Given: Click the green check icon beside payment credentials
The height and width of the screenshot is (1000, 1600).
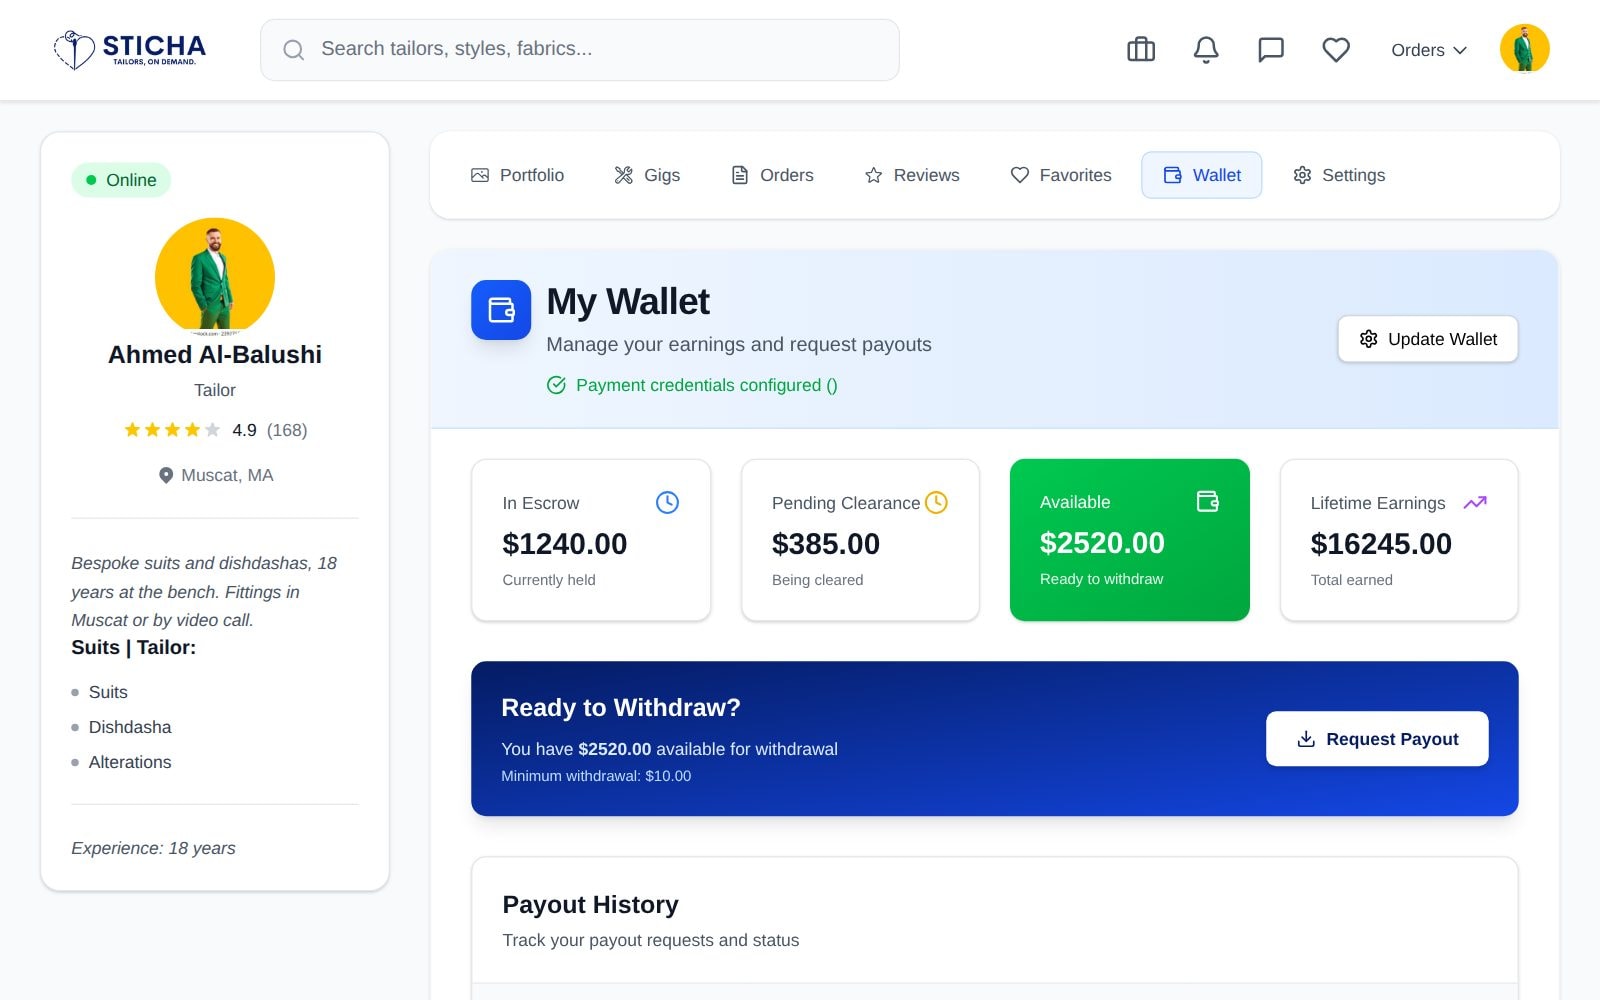Looking at the screenshot, I should [x=556, y=385].
